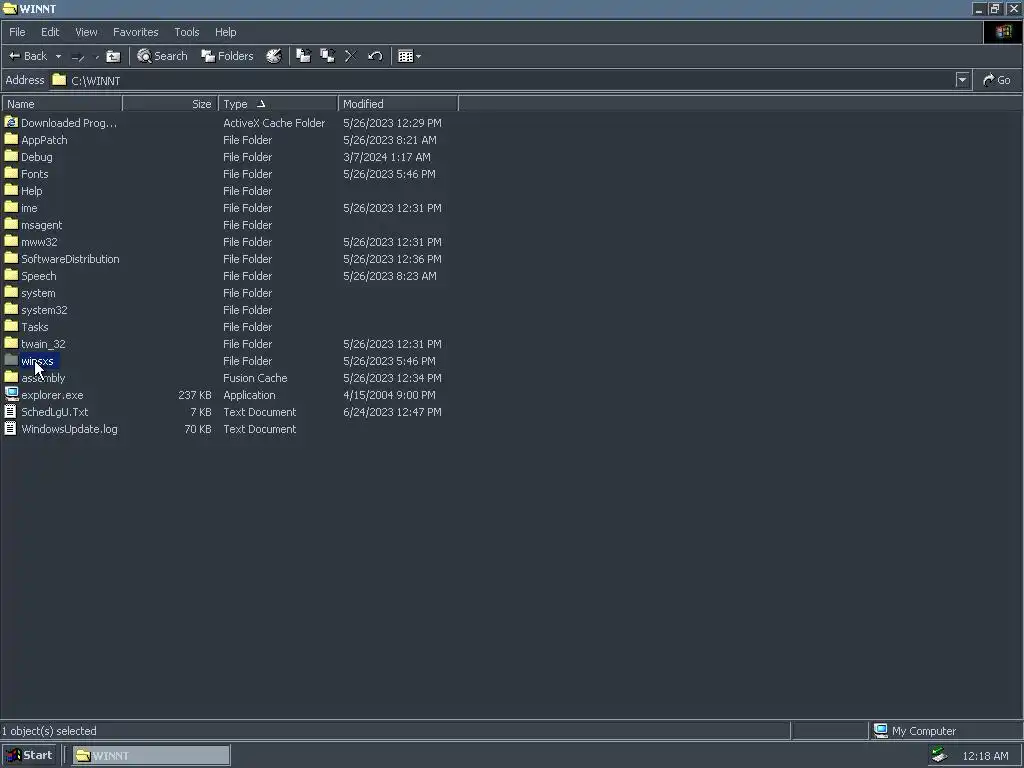
Task: Click the Copy To toolbar icon
Action: tap(327, 56)
